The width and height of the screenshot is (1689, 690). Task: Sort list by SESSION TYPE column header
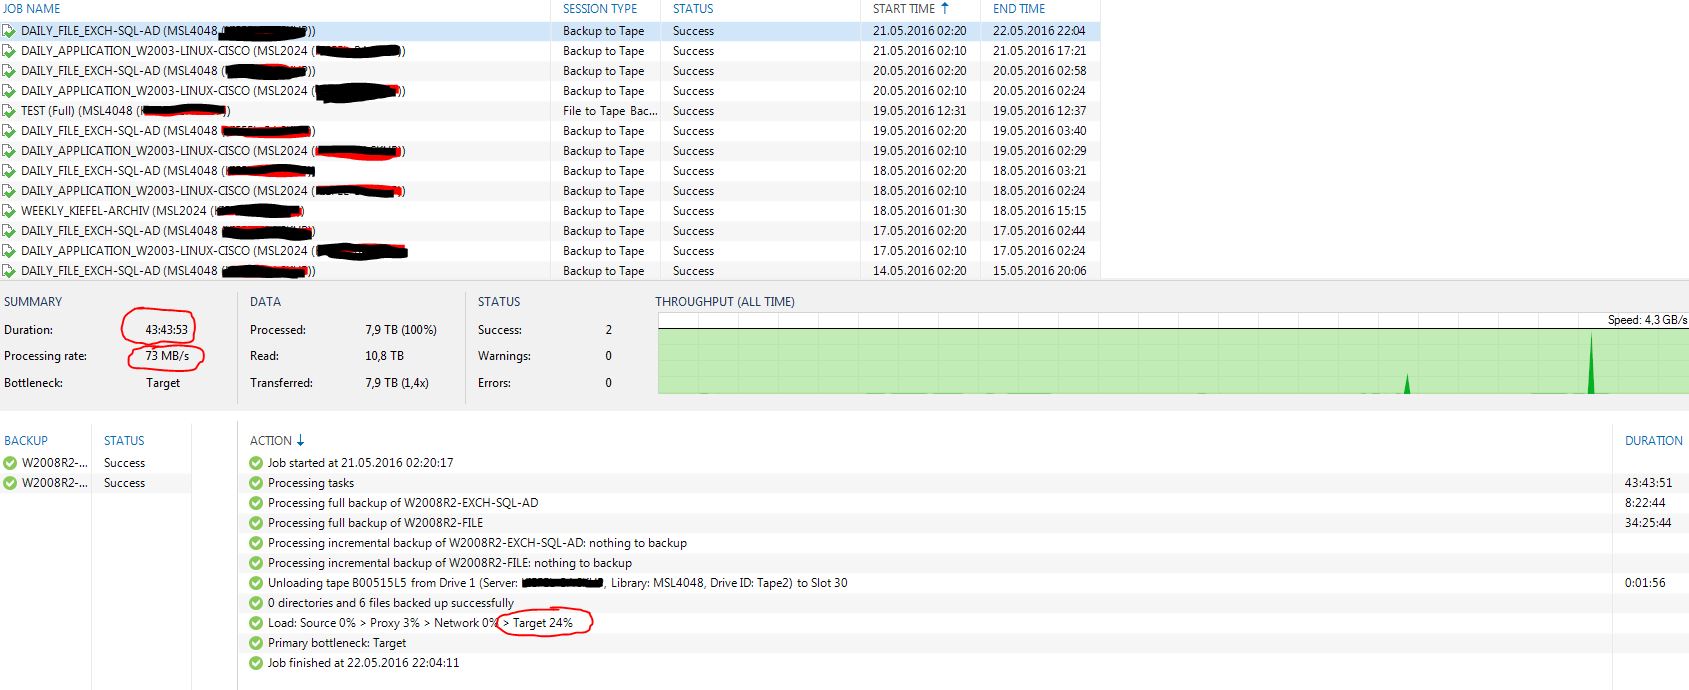pyautogui.click(x=599, y=9)
